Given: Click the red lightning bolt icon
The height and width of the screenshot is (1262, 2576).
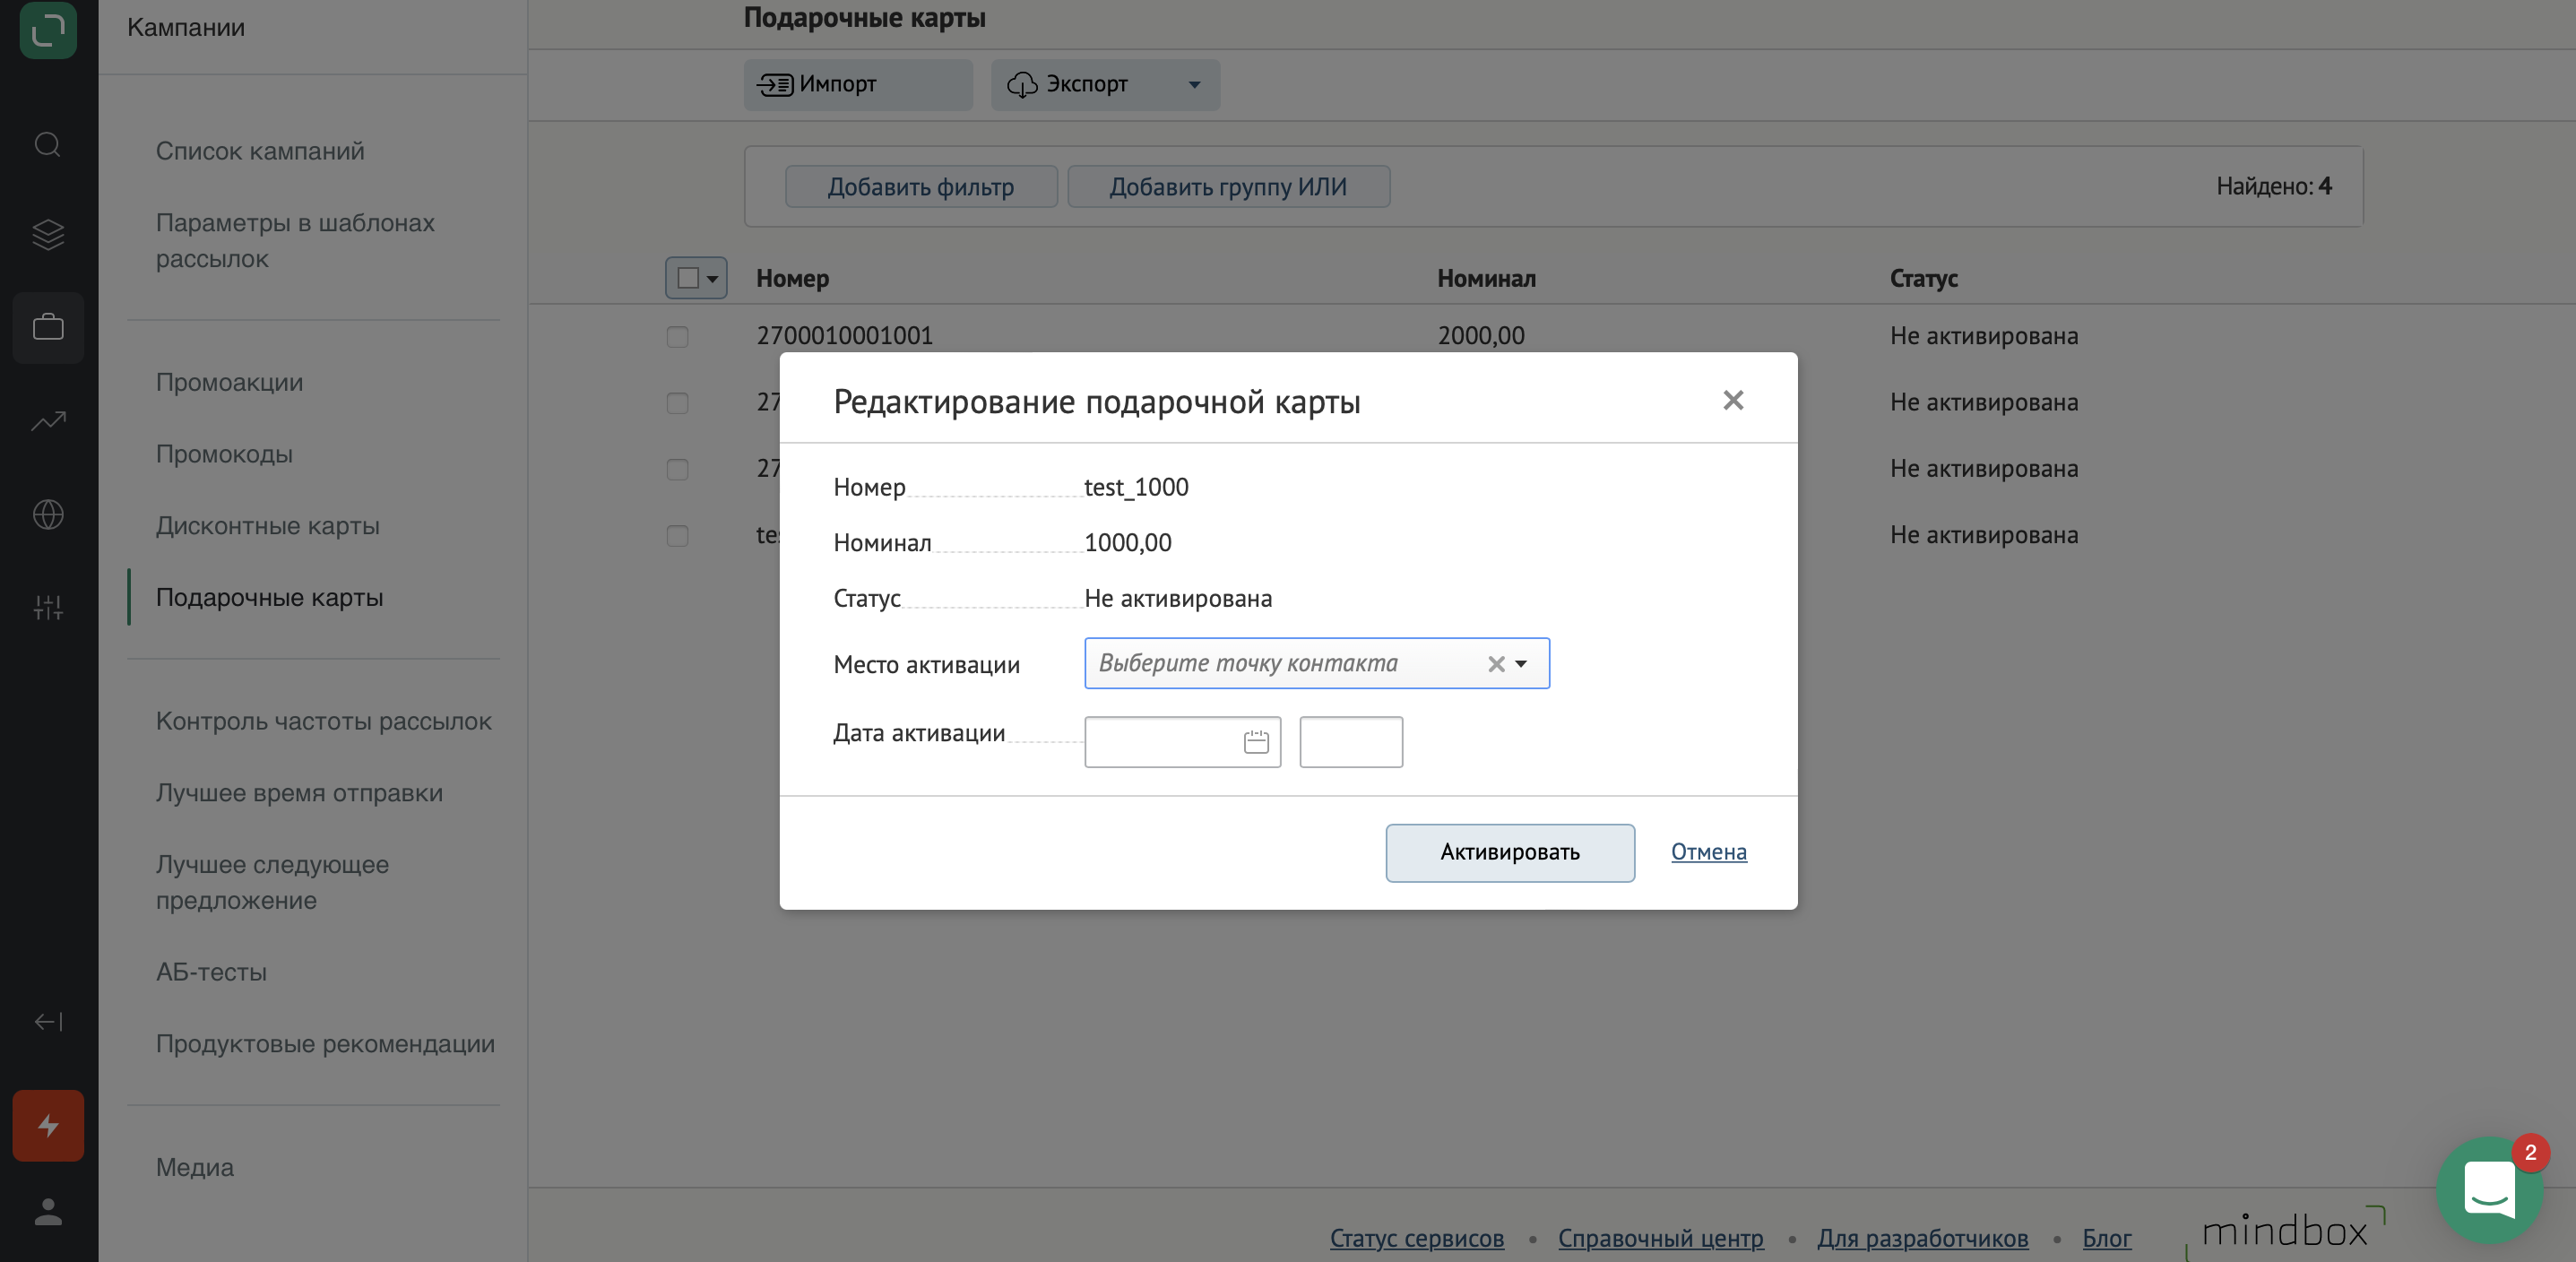Looking at the screenshot, I should [48, 1126].
